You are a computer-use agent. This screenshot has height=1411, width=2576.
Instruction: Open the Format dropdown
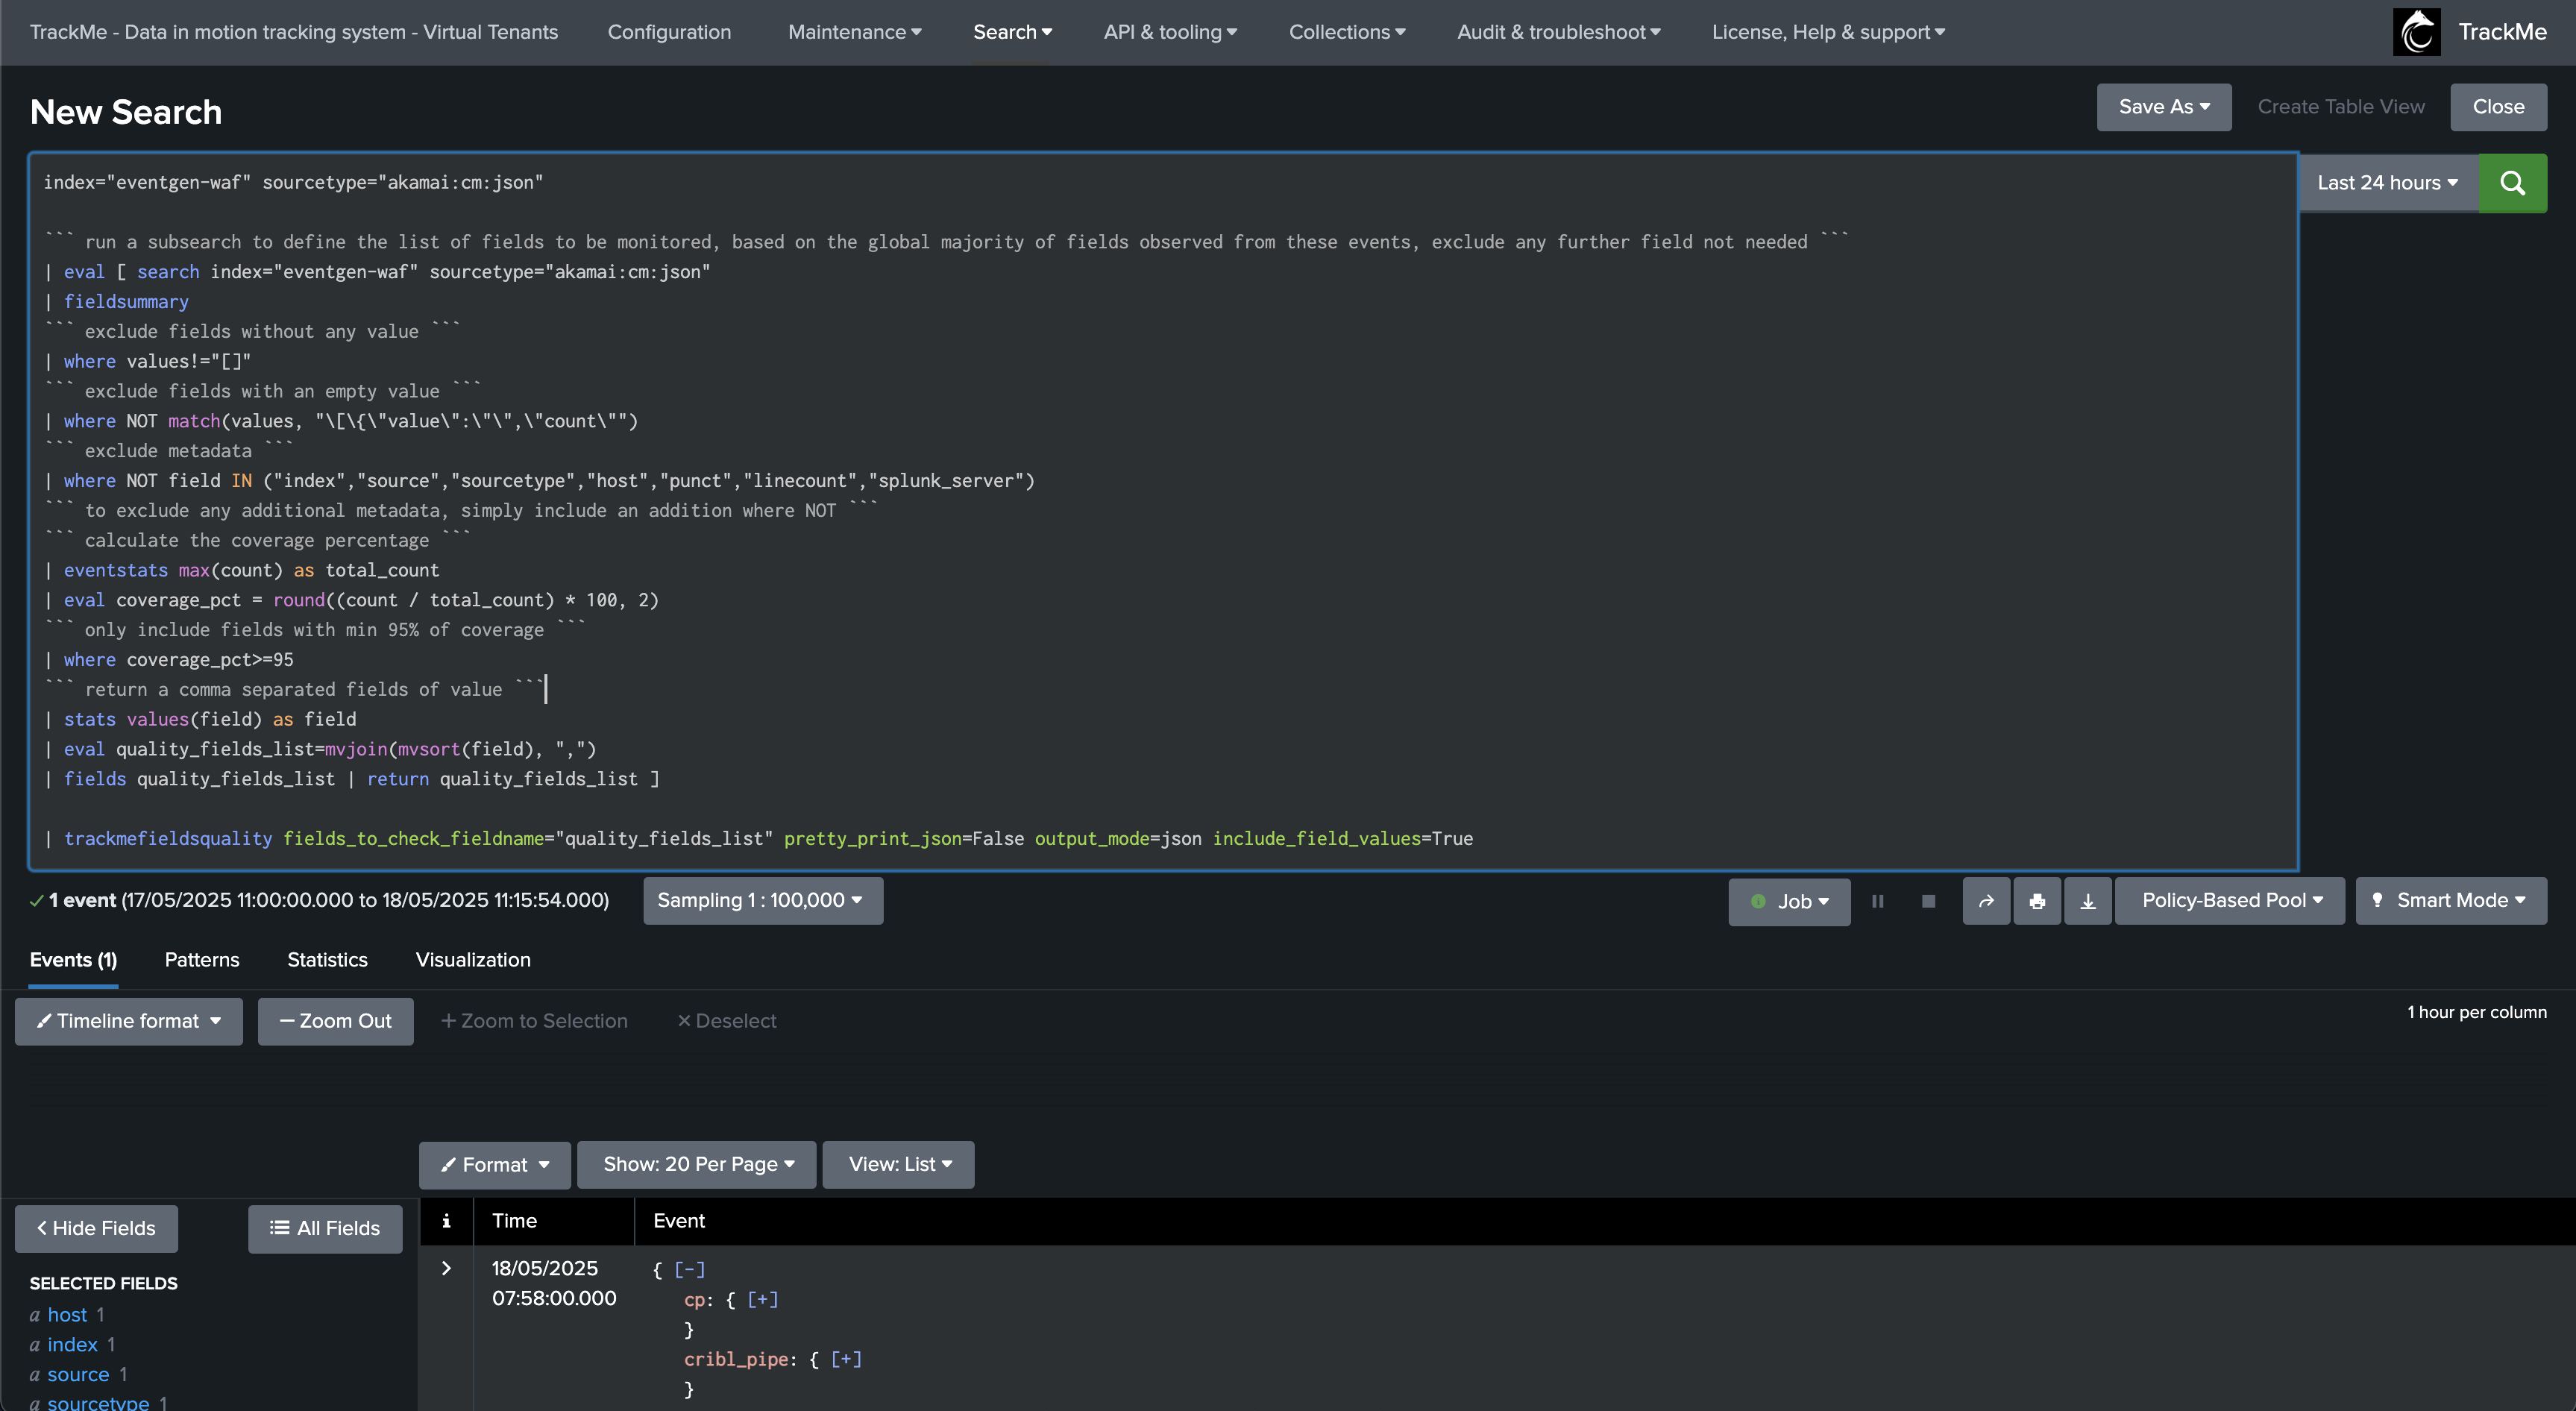click(x=495, y=1165)
